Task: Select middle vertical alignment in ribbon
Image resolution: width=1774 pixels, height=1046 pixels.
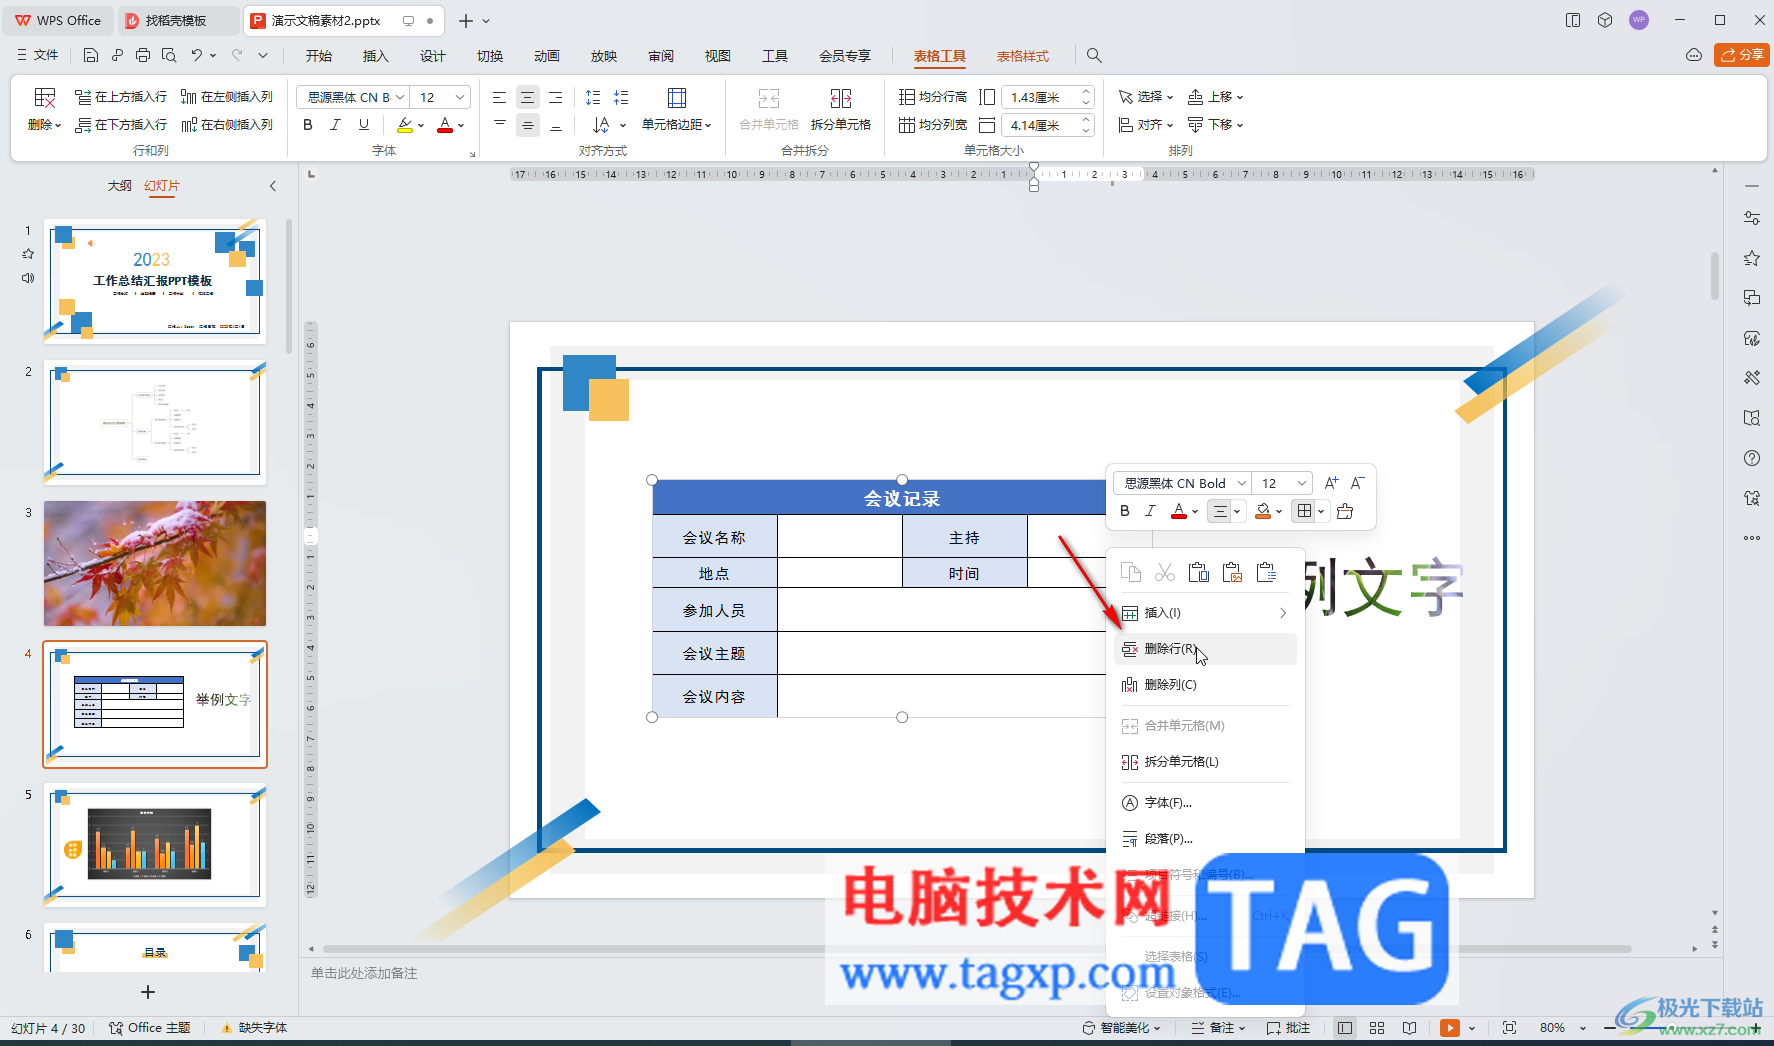Action: (x=527, y=125)
